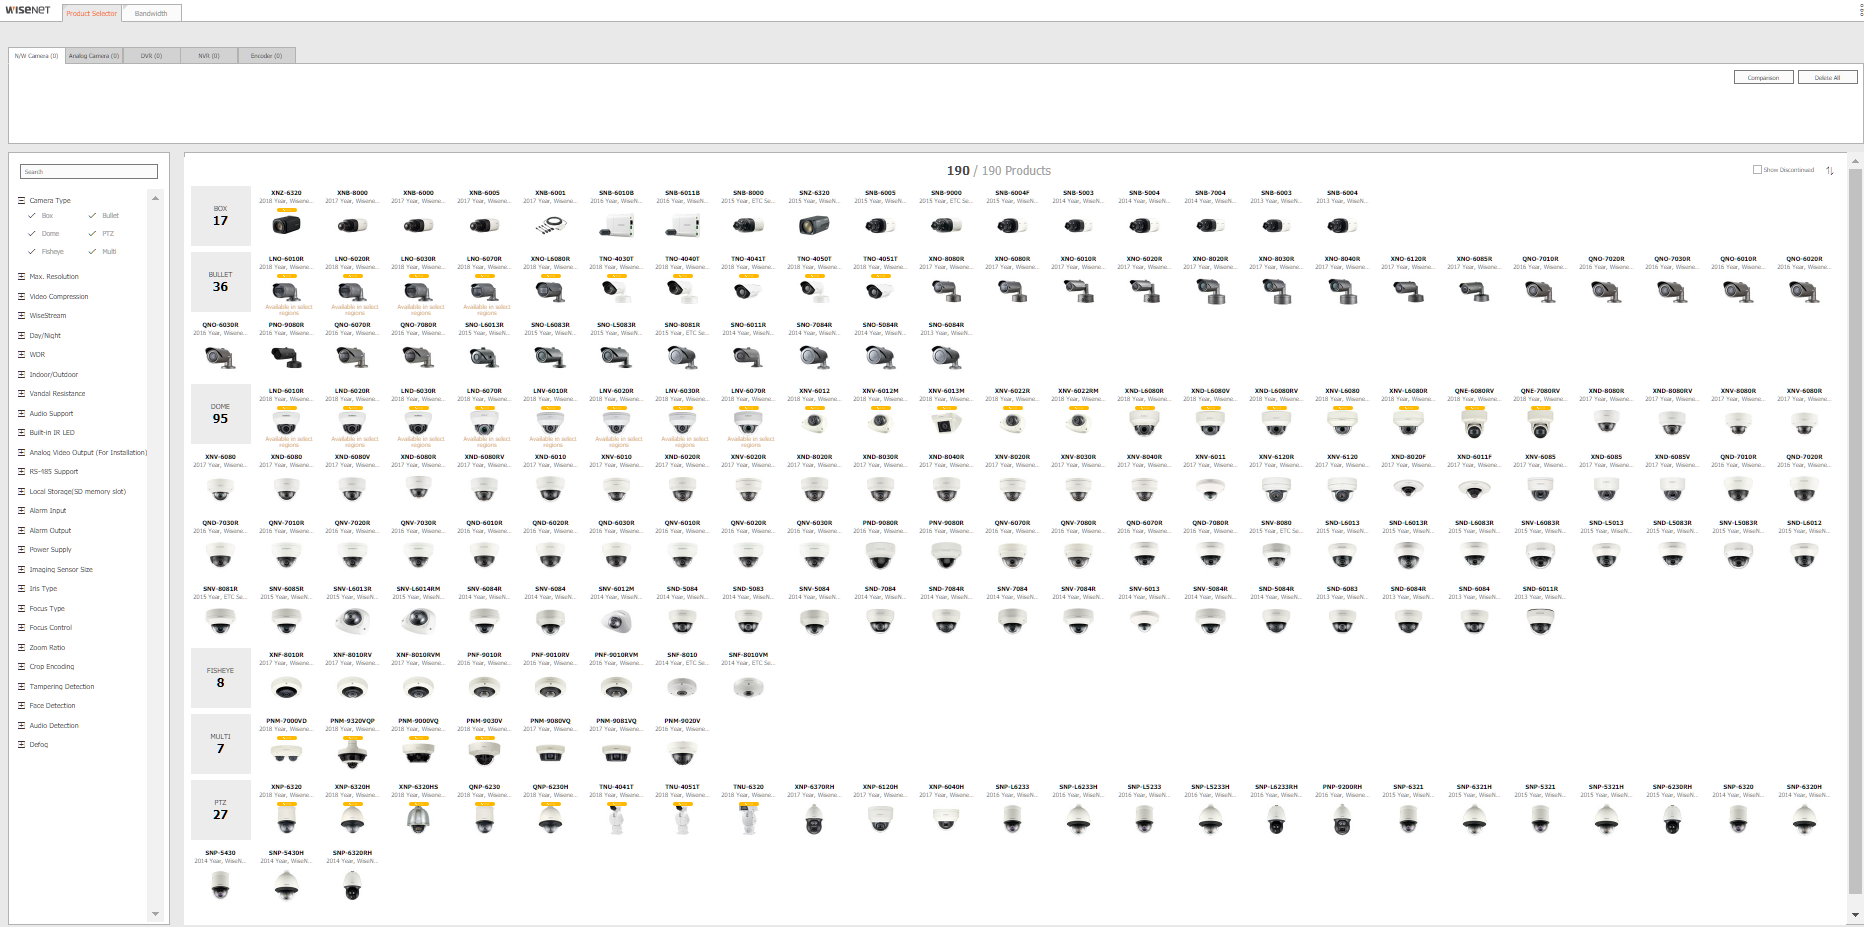Image resolution: width=1864 pixels, height=927 pixels.
Task: Click the Comparison button
Action: pyautogui.click(x=1763, y=77)
